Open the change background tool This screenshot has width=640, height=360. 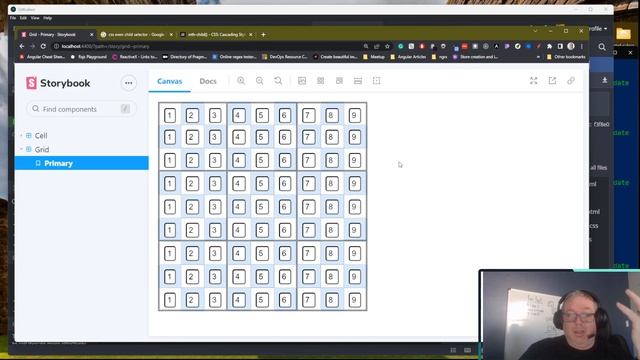(x=302, y=81)
